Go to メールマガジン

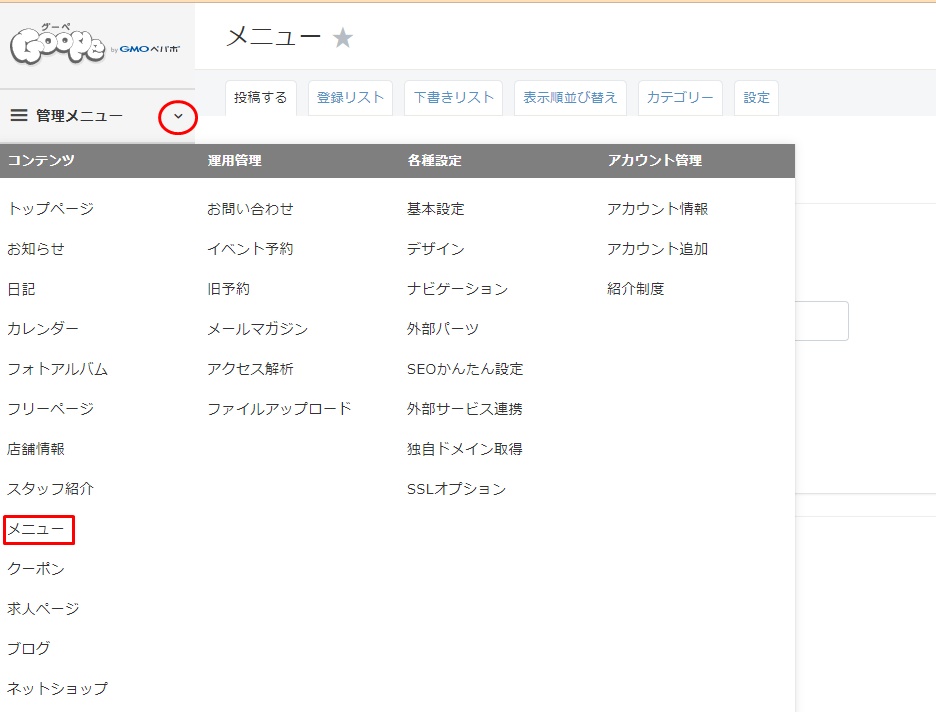tap(257, 329)
